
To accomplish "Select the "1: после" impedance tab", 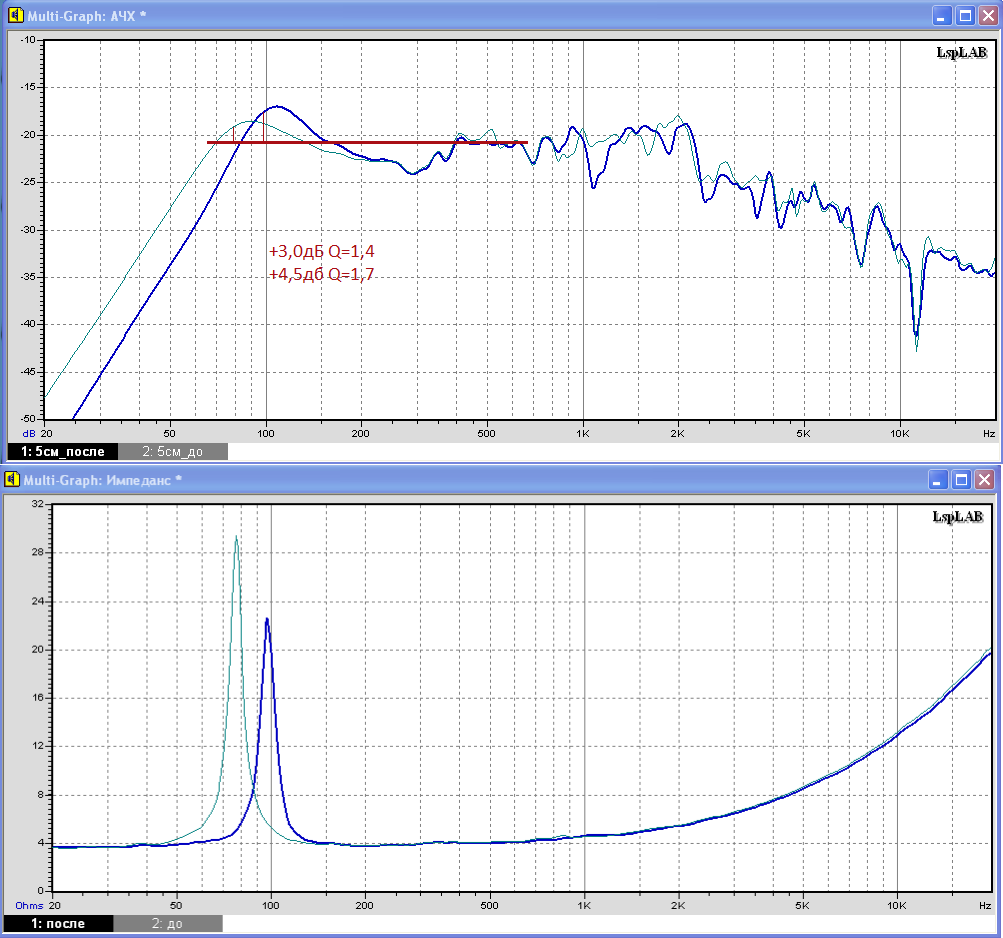I will [x=58, y=923].
